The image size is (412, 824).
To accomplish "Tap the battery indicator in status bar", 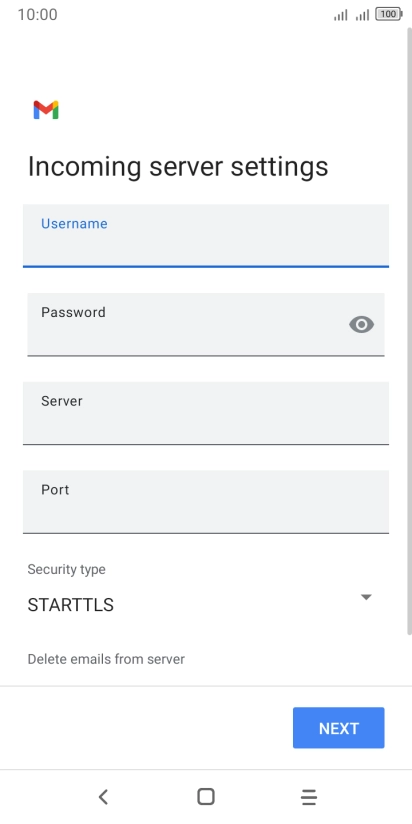I will tap(389, 15).
